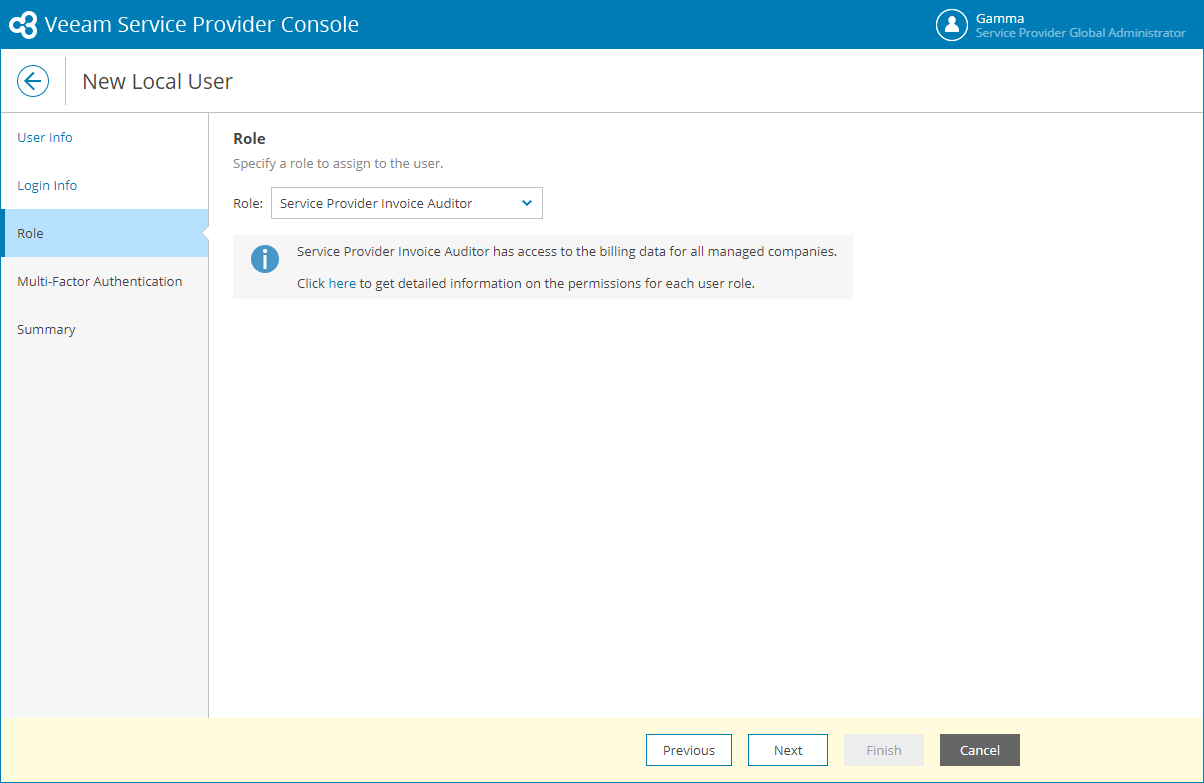The image size is (1204, 783).
Task: Open the Multi-Factor Authentication step
Action: (100, 281)
